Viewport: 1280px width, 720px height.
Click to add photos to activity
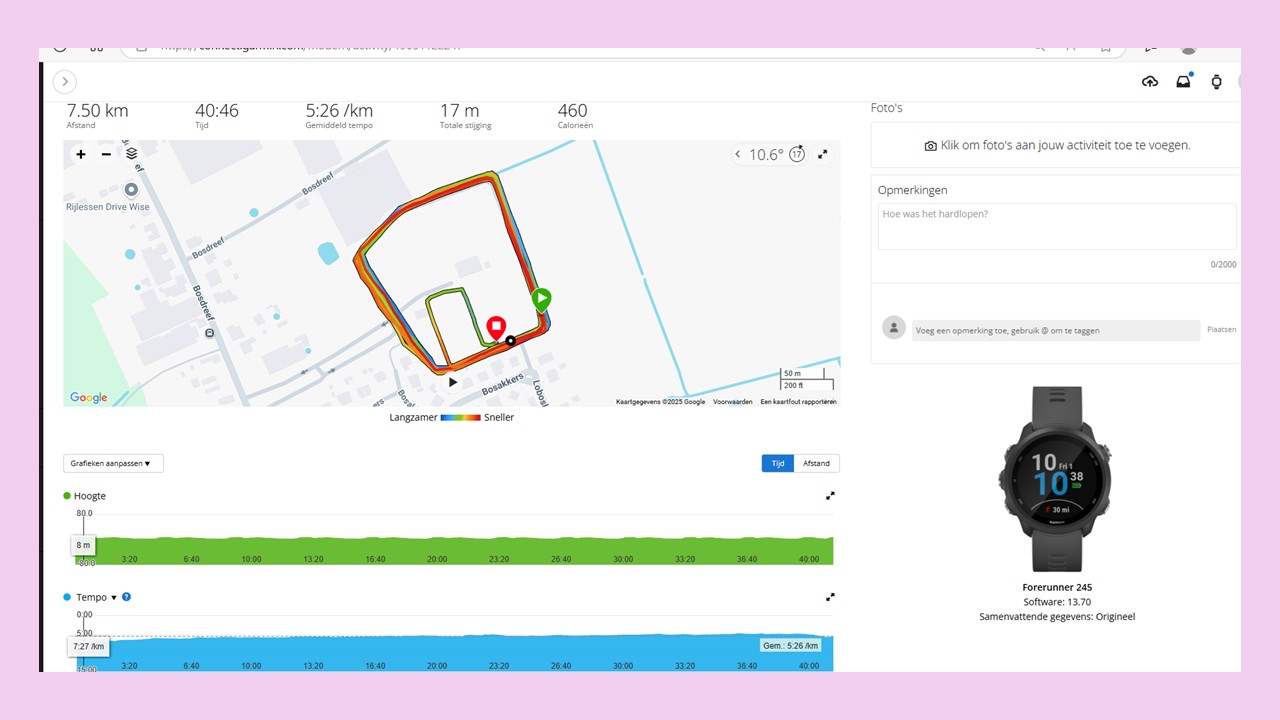1056,146
